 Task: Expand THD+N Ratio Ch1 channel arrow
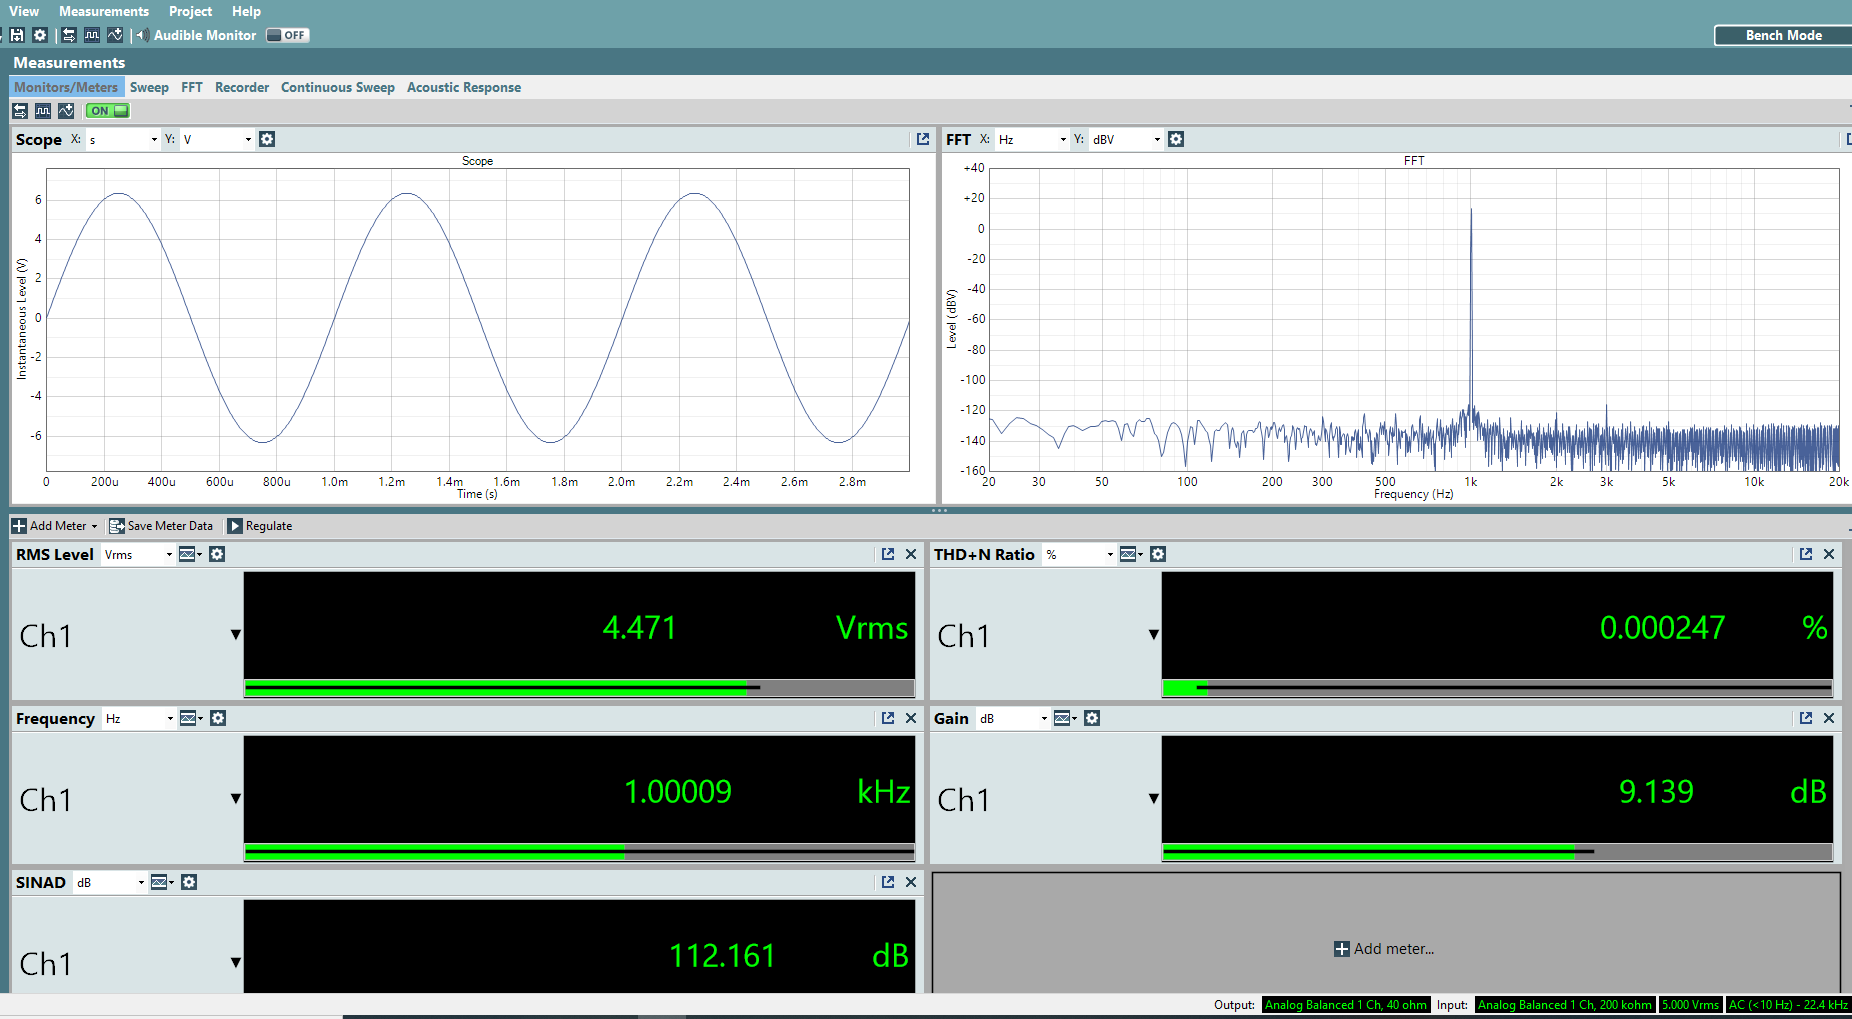point(1154,634)
